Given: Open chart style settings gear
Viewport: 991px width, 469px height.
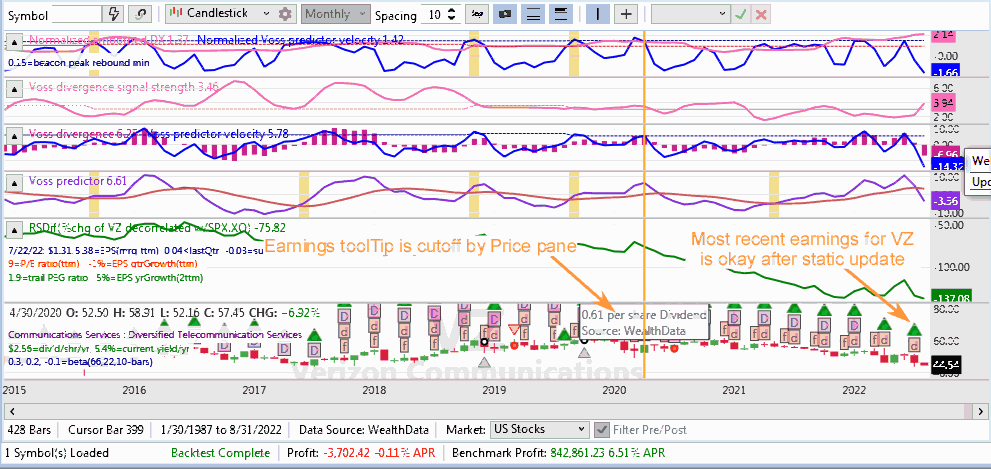Looking at the screenshot, I should click(x=286, y=13).
